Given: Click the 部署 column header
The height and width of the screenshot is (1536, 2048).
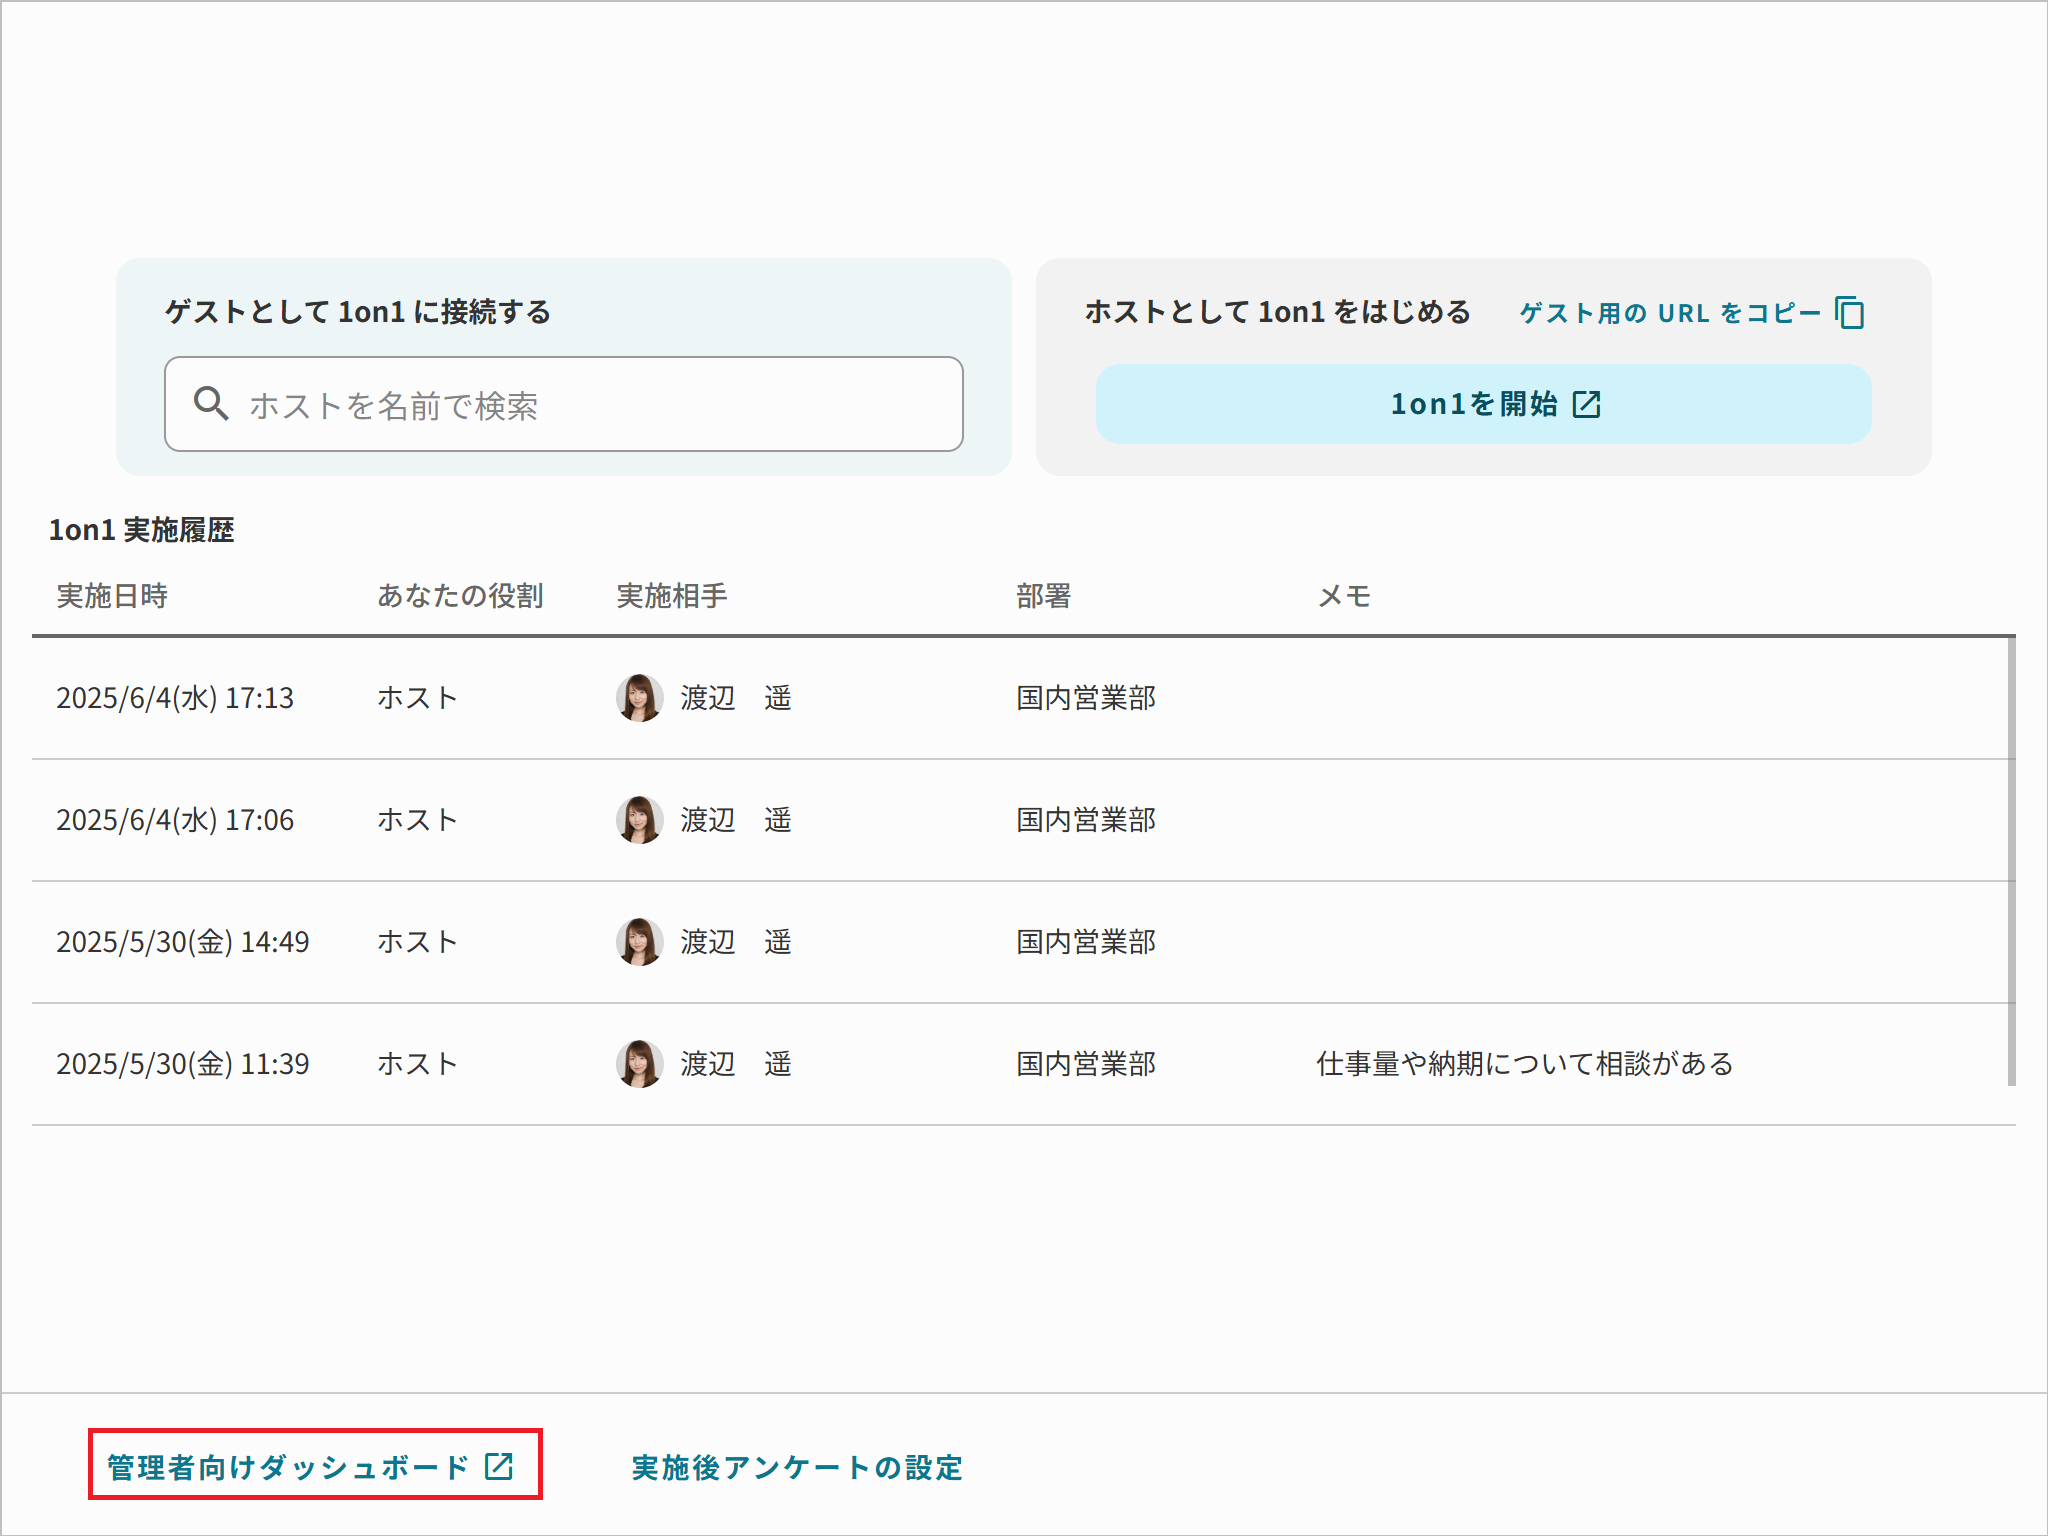Looking at the screenshot, I should [x=1043, y=596].
